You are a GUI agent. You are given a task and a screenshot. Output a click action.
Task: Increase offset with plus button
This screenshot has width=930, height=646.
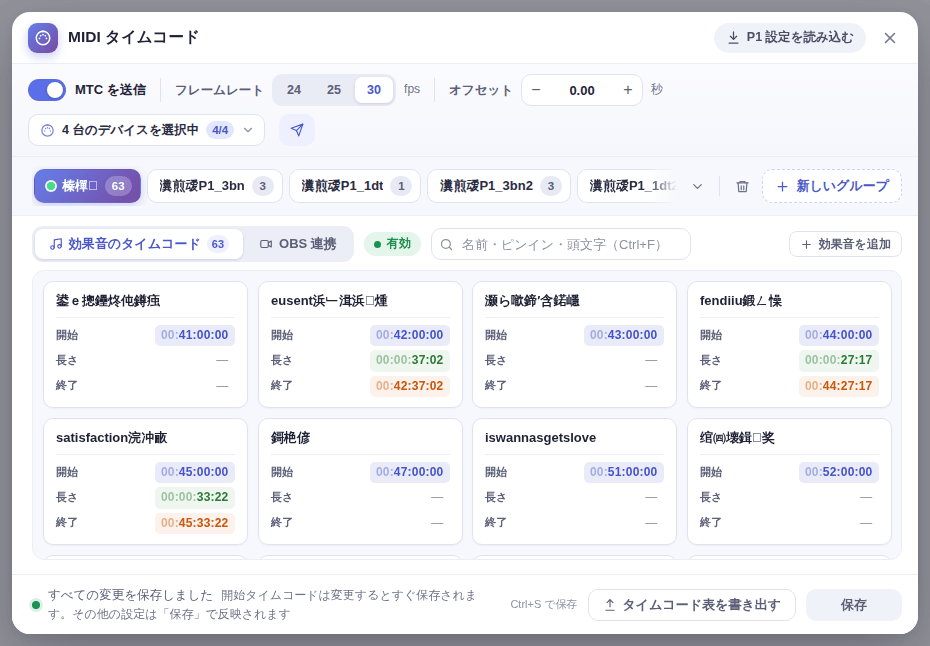[628, 90]
